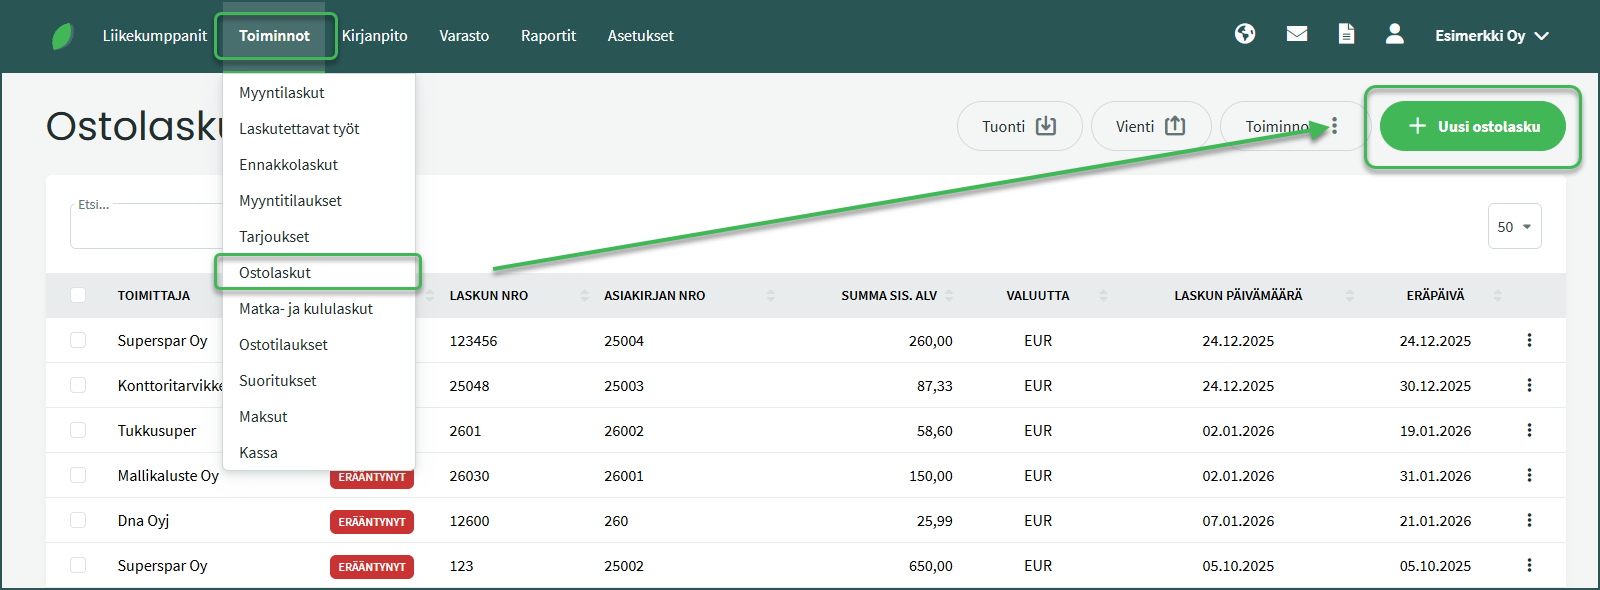Check the Konttoritarvike row checkbox
The height and width of the screenshot is (590, 1600).
[78, 385]
